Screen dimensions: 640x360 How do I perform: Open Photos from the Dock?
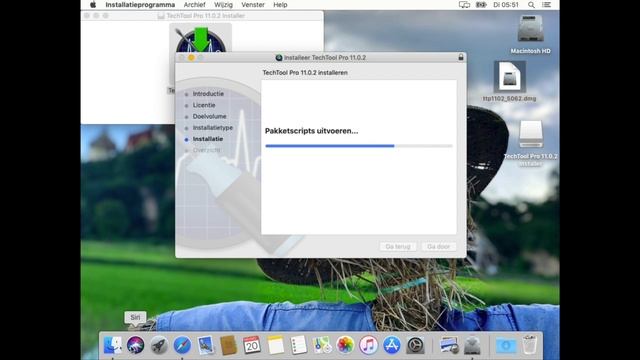pos(345,345)
